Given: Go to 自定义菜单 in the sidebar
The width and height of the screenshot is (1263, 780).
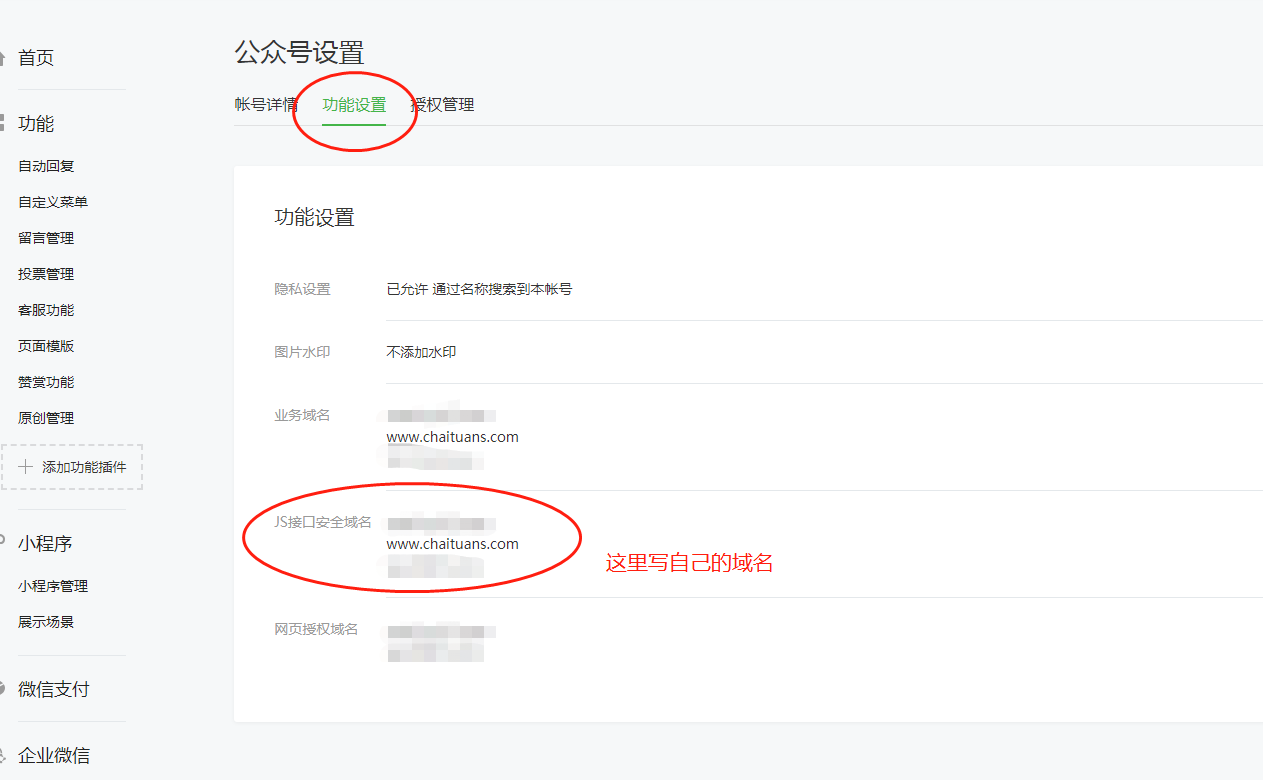Looking at the screenshot, I should pyautogui.click(x=53, y=202).
